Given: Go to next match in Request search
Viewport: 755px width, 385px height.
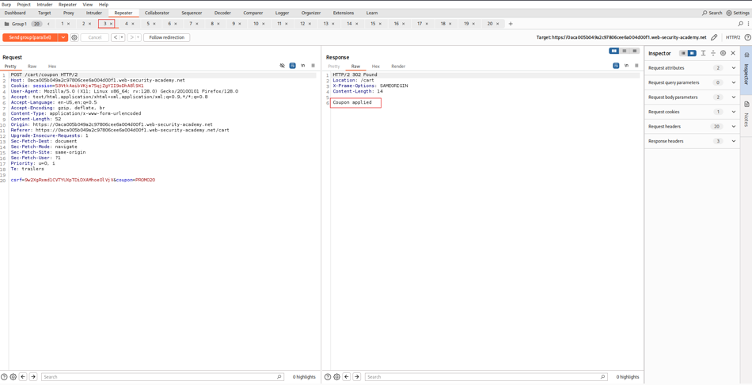Looking at the screenshot, I should (33, 377).
